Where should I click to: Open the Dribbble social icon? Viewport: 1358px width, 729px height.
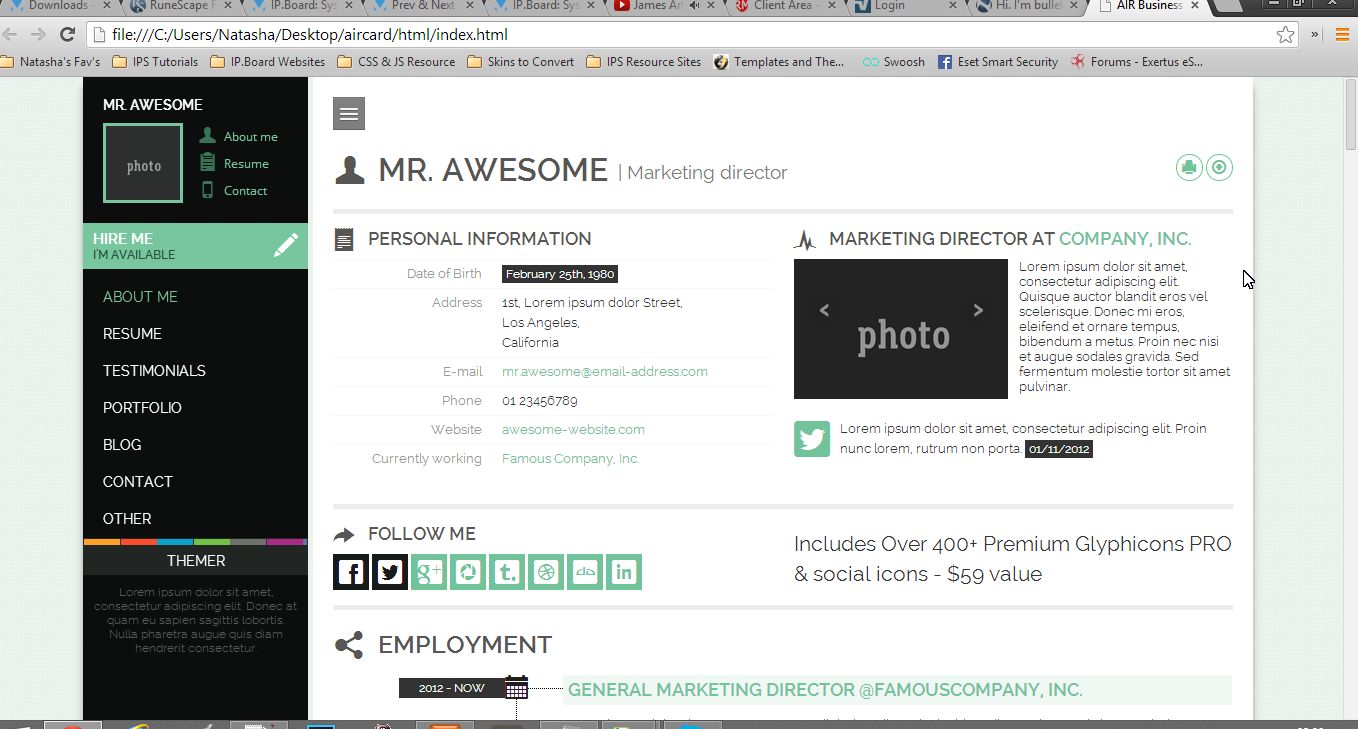tap(546, 572)
